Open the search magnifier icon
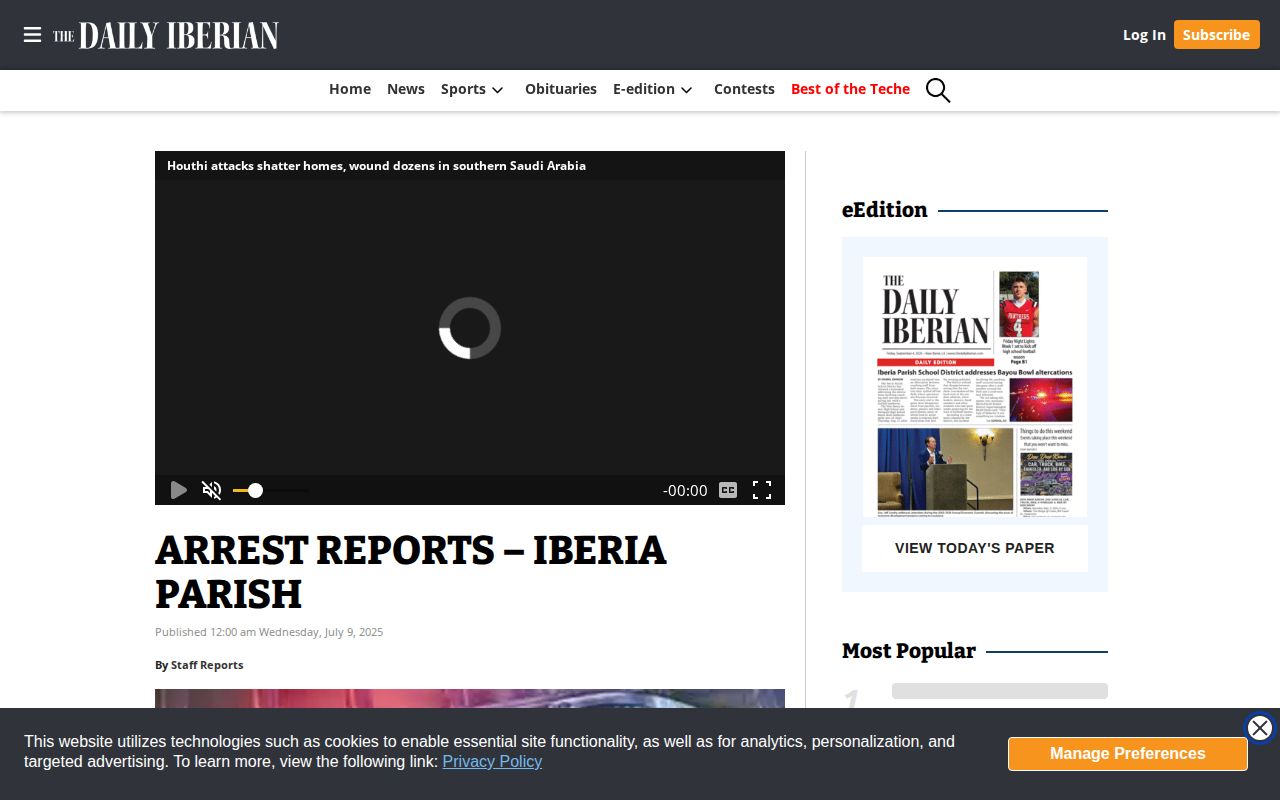Screen dimensions: 1280x800 tap(938, 90)
